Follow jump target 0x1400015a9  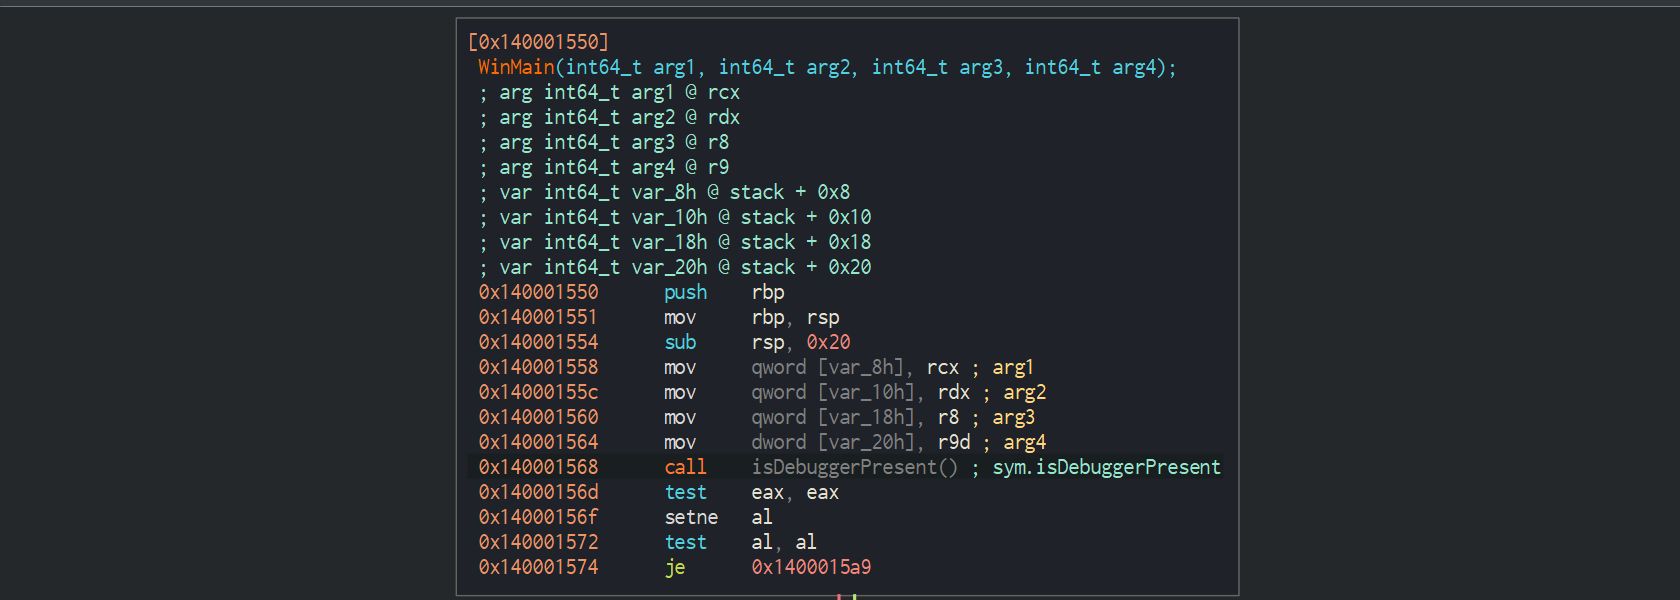coord(811,567)
